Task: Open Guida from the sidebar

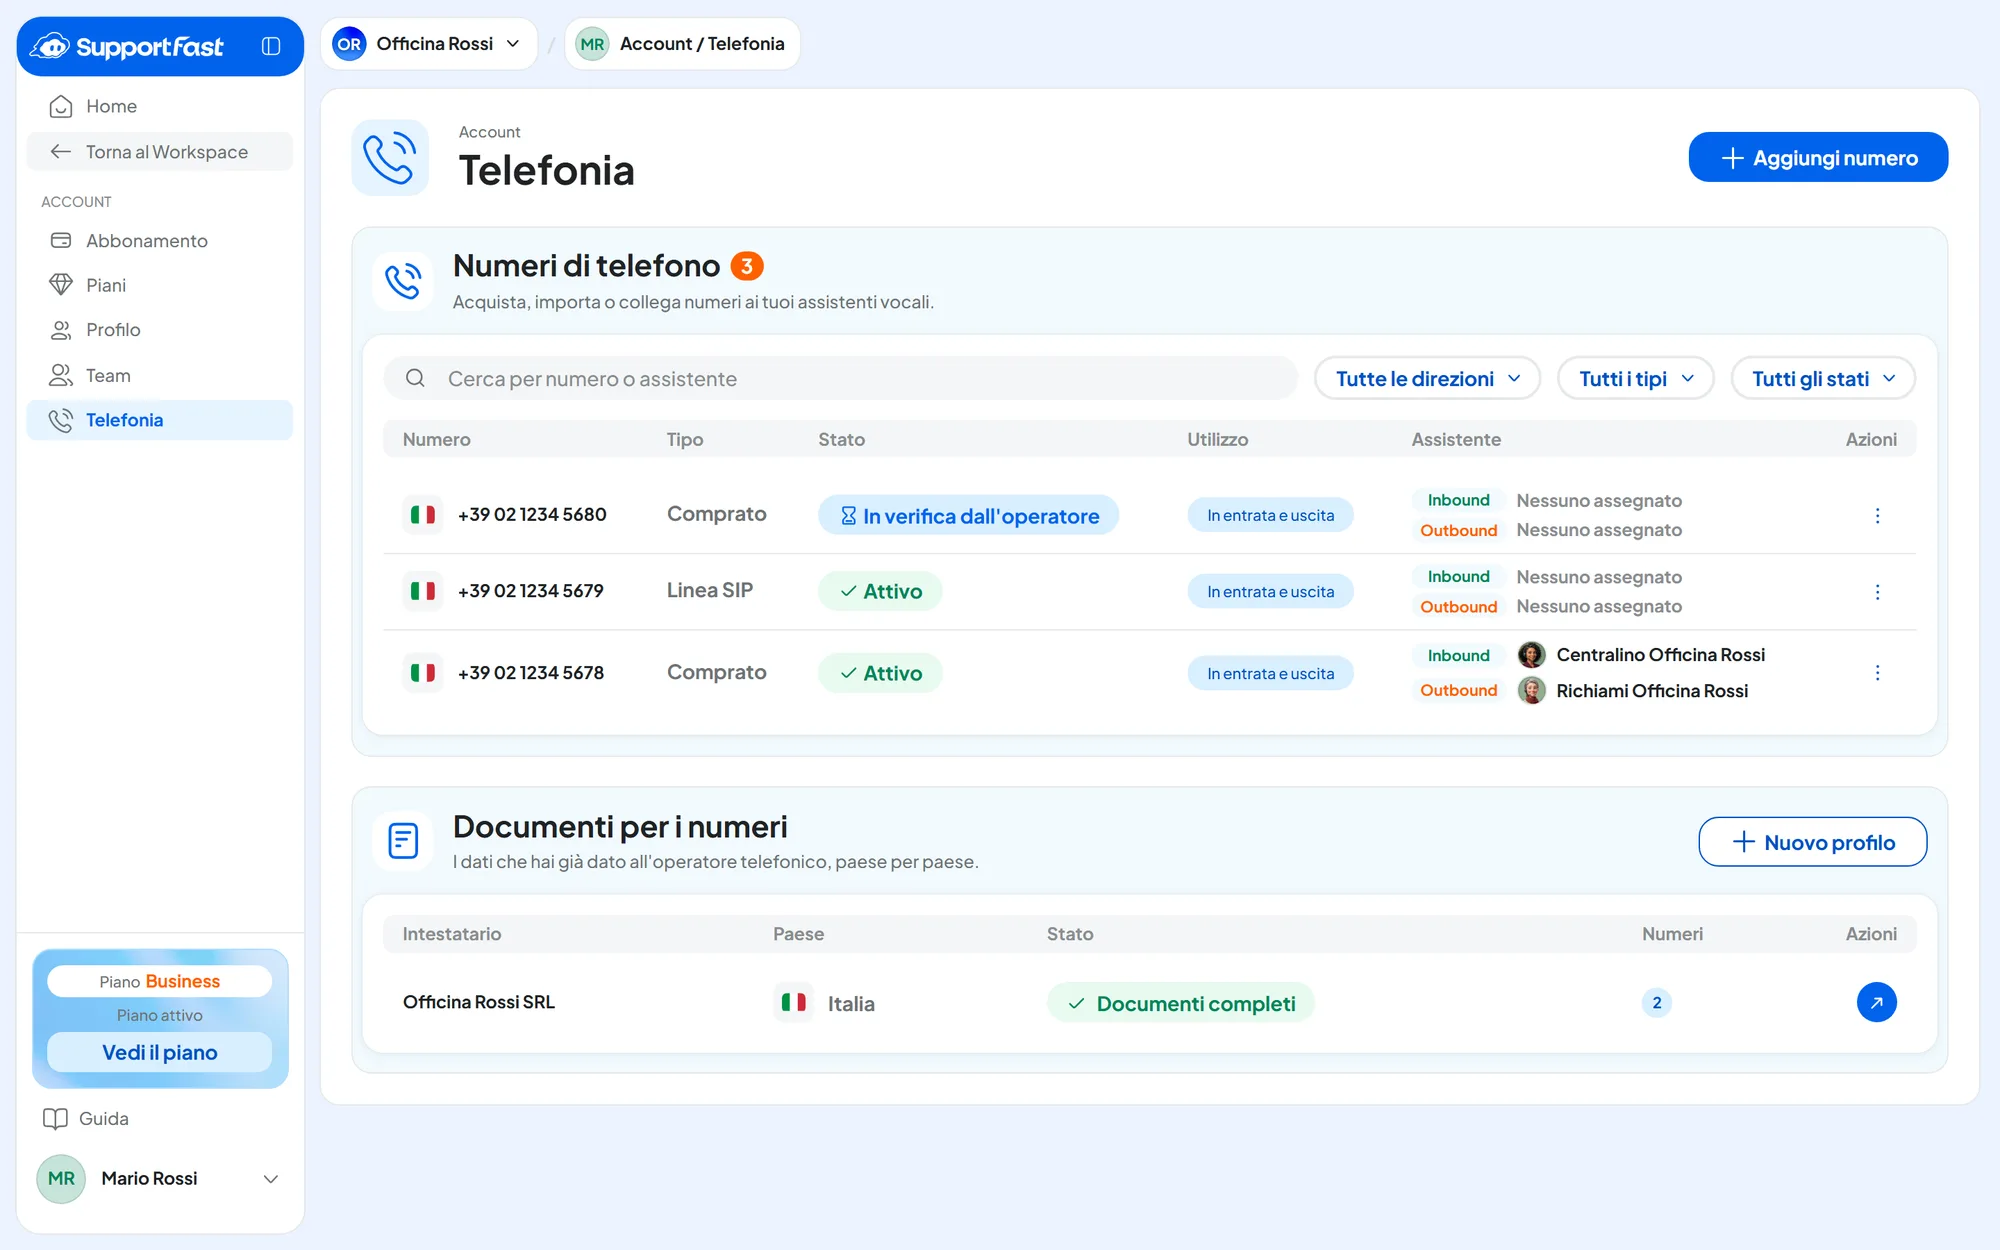Action: pos(86,1118)
